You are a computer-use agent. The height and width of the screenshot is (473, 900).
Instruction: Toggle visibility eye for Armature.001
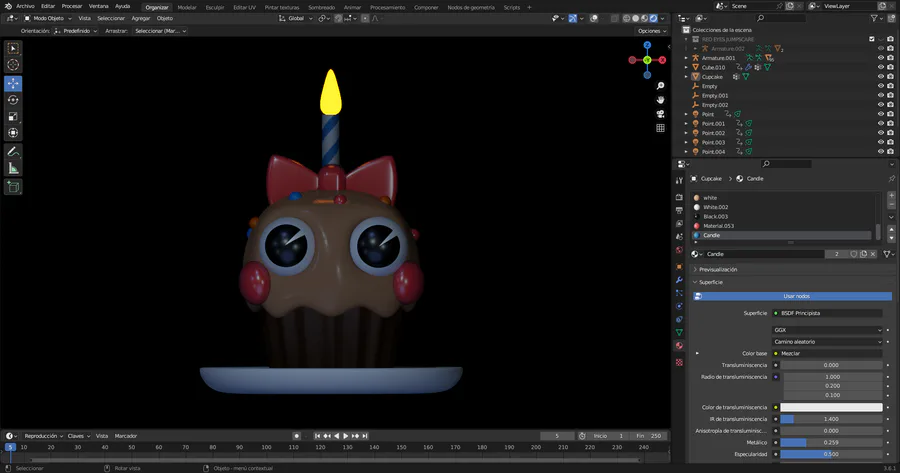pyautogui.click(x=880, y=58)
